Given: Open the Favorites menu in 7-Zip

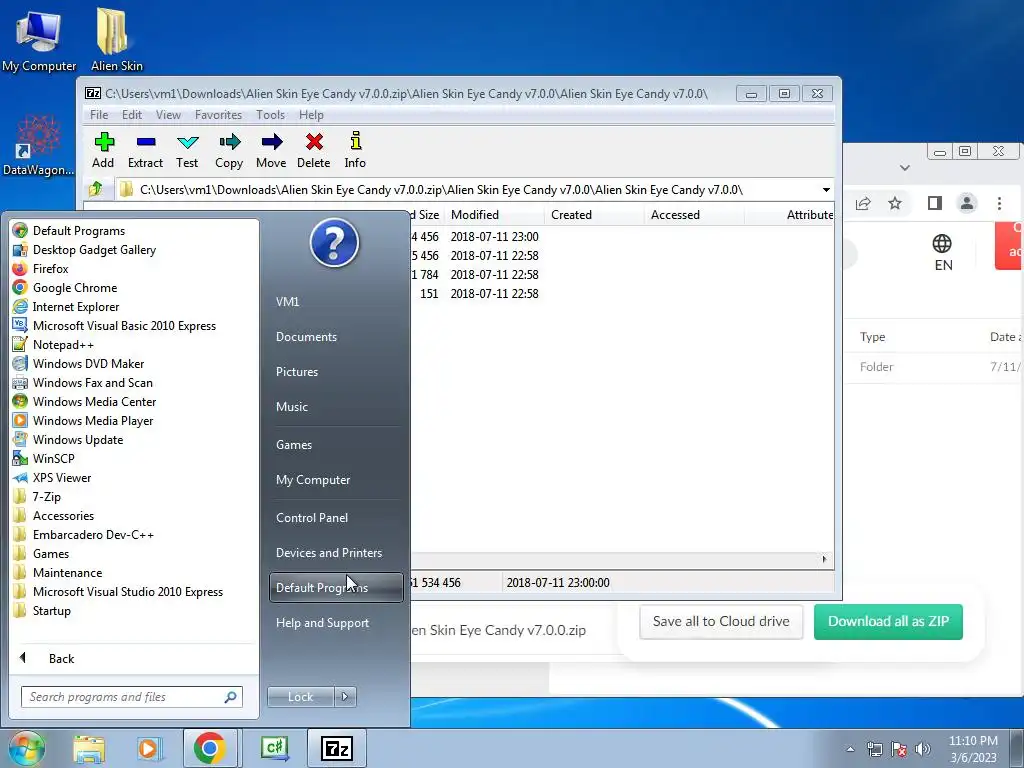Looking at the screenshot, I should (x=218, y=114).
